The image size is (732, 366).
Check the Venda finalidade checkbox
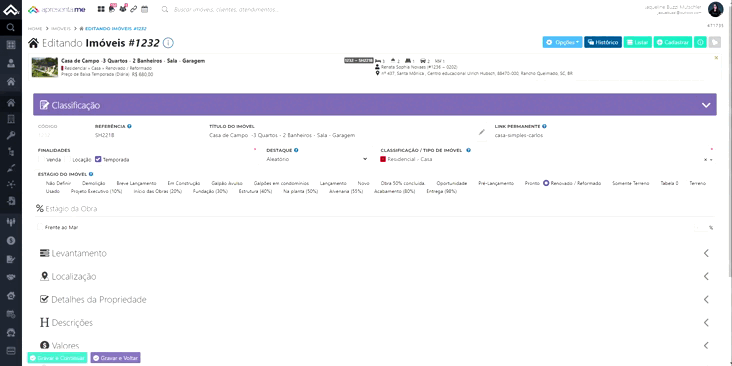click(41, 159)
